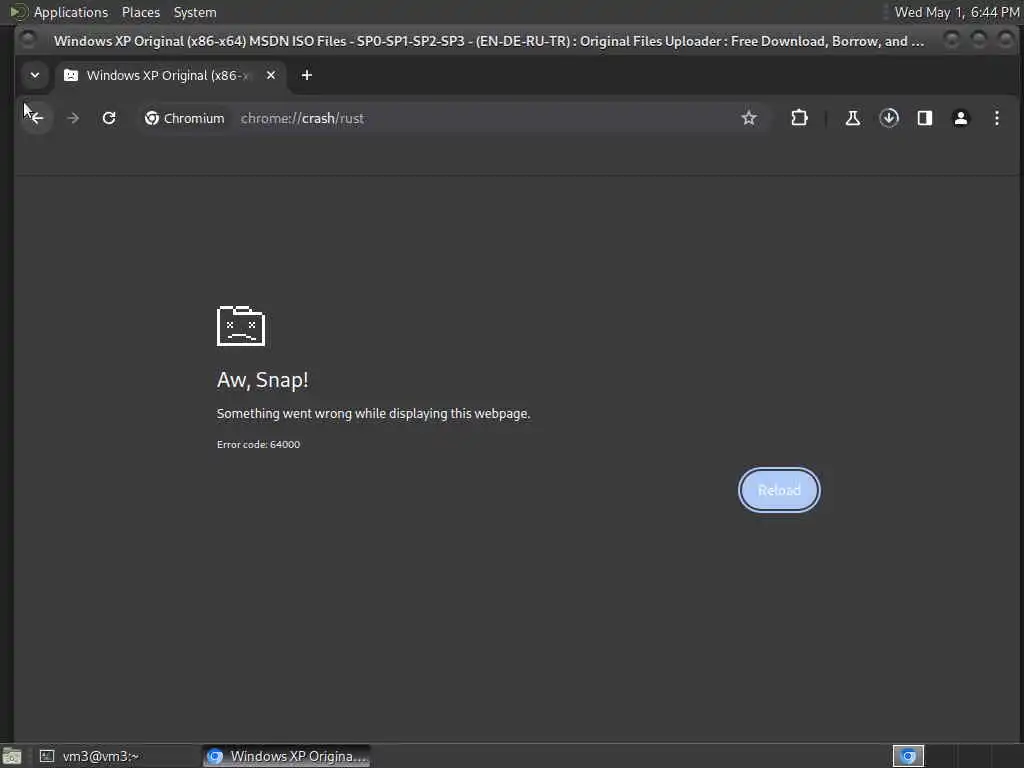Click "Something went wrong while displaying this webpage."
1024x768 pixels.
click(374, 413)
